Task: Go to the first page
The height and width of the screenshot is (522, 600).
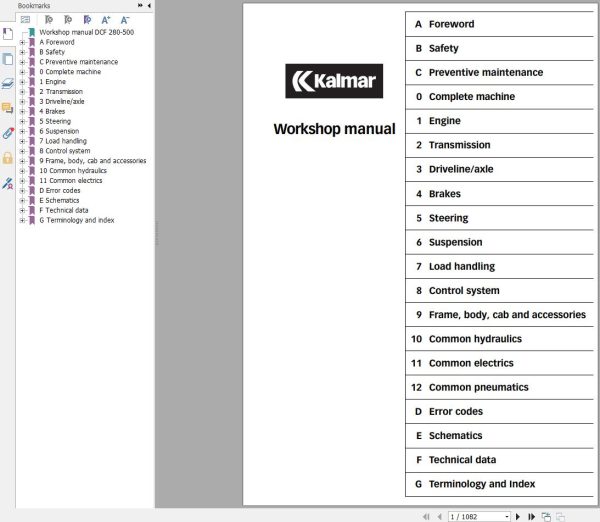Action: pyautogui.click(x=426, y=517)
